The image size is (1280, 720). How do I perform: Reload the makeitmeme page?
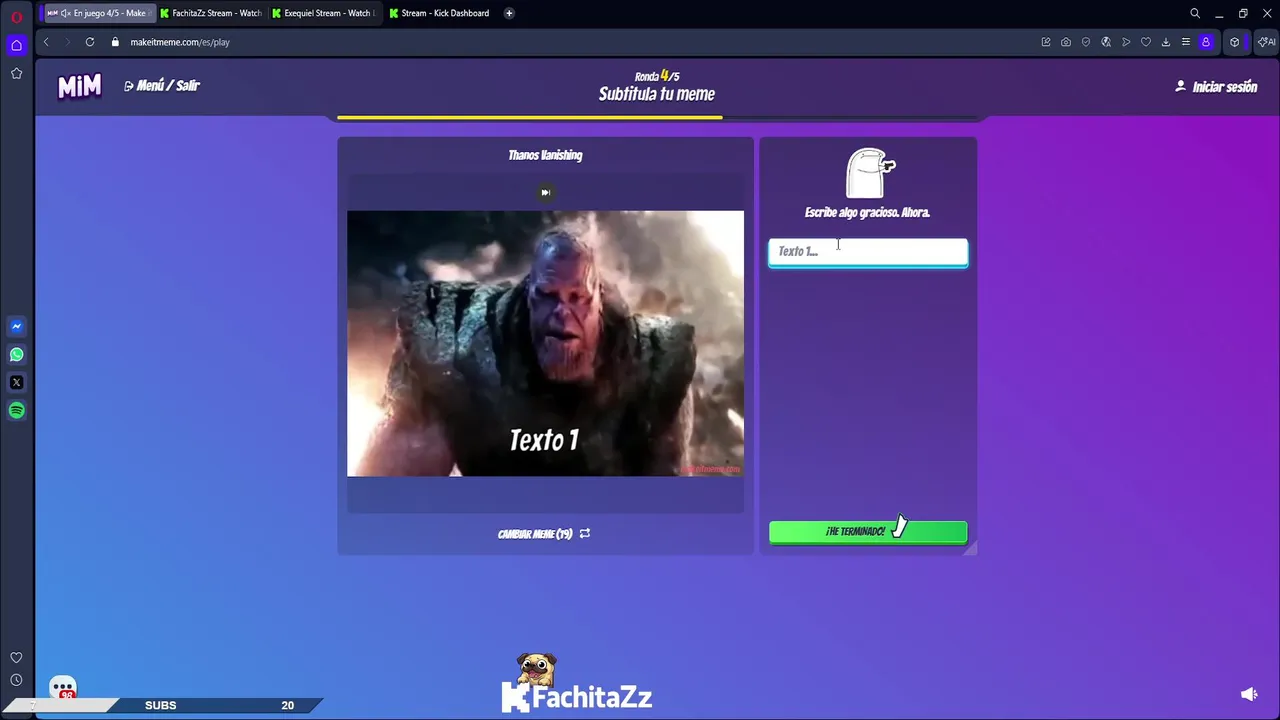(x=90, y=42)
